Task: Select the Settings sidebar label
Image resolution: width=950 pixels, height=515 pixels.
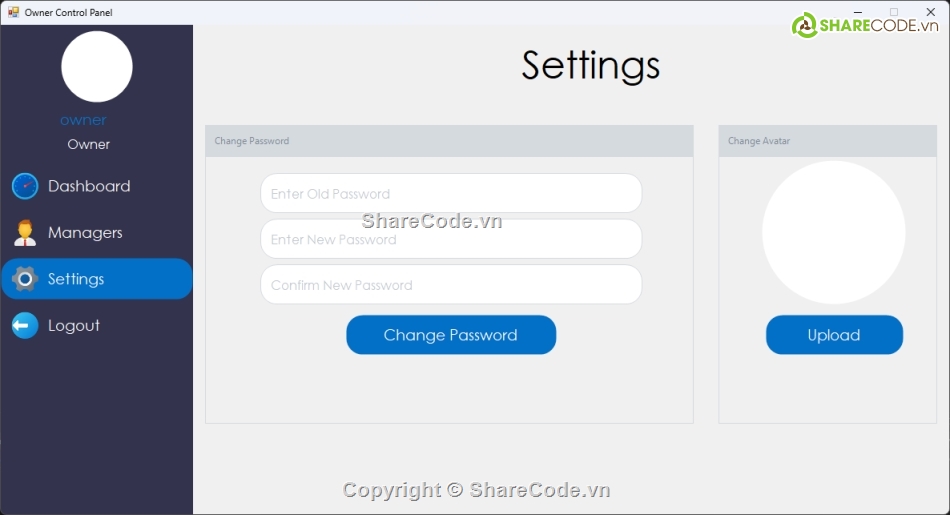Action: click(x=76, y=279)
